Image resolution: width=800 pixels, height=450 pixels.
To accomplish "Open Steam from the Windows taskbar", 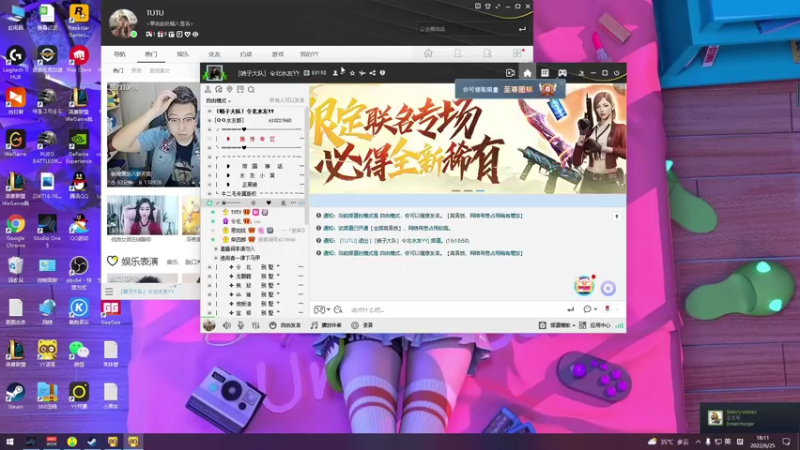I will click(92, 442).
